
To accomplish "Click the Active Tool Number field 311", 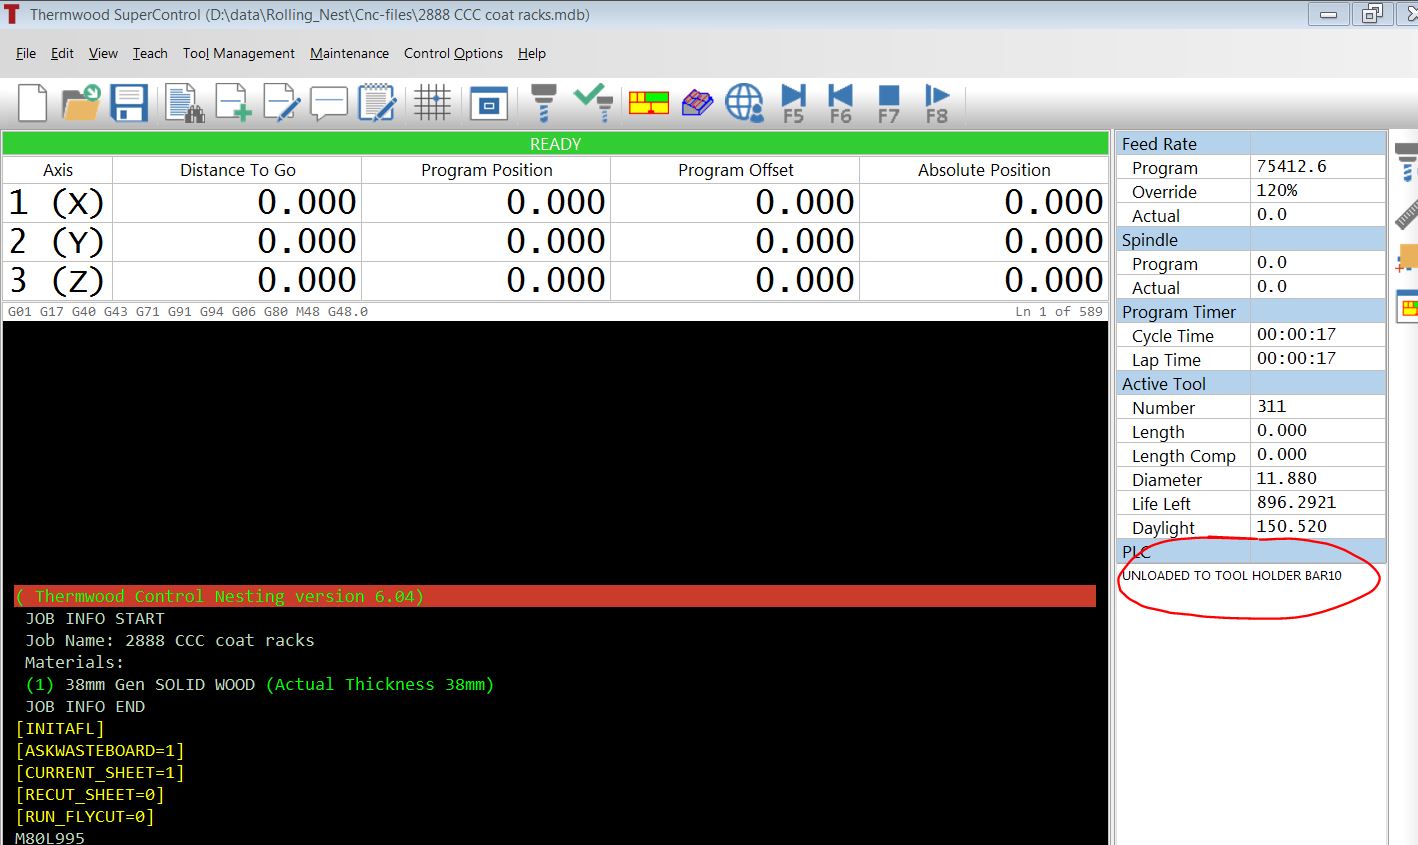I will (x=1272, y=407).
